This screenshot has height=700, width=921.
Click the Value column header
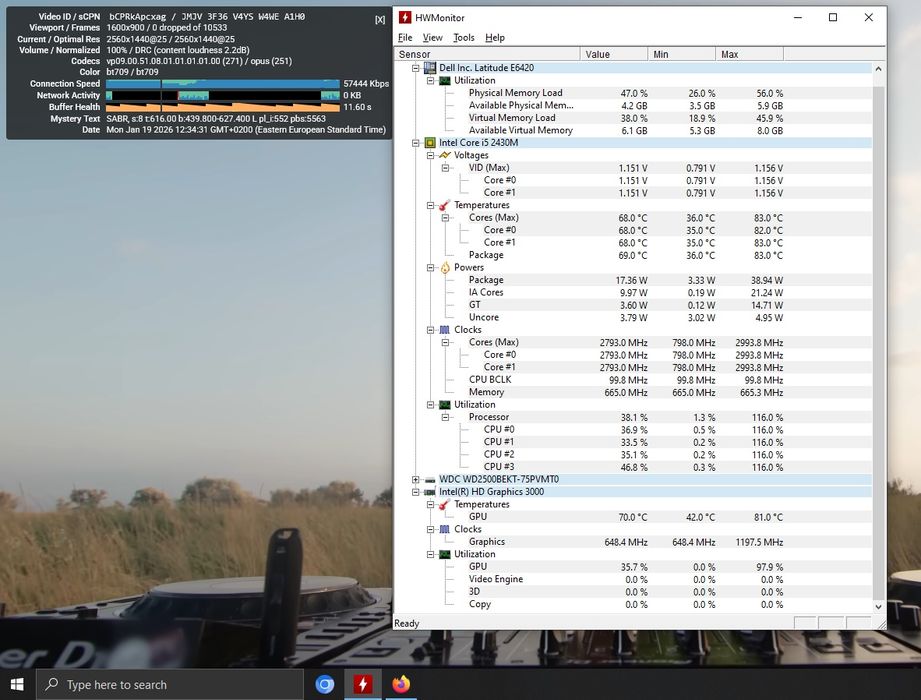pyautogui.click(x=614, y=54)
